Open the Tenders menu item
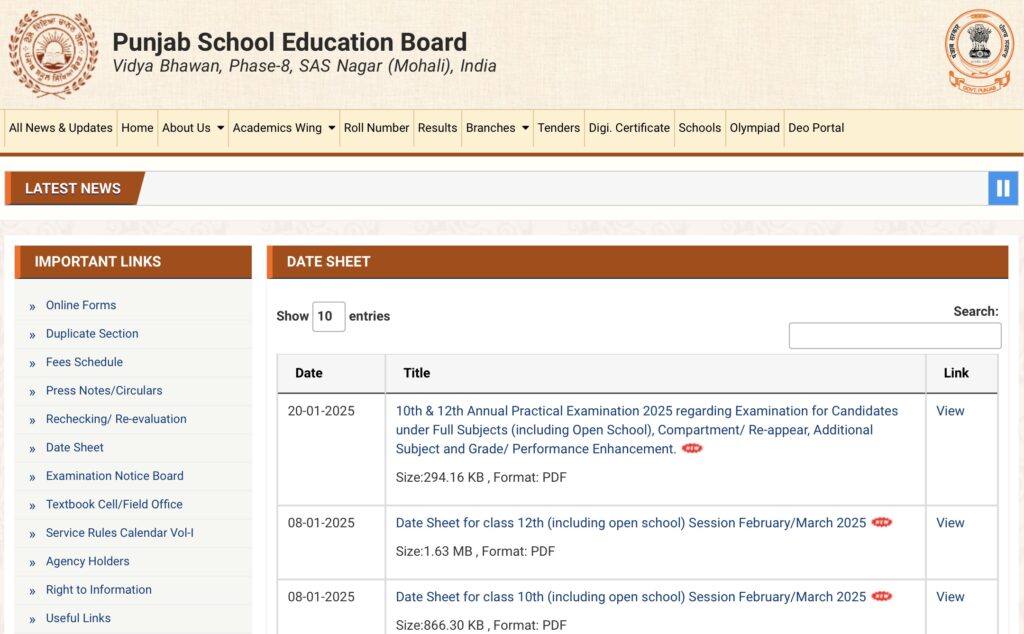This screenshot has height=634, width=1024. click(558, 128)
